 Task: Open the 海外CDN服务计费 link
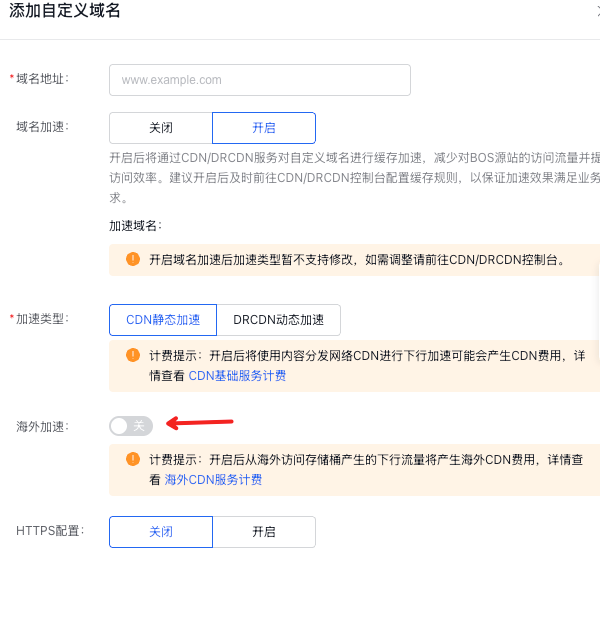point(213,480)
